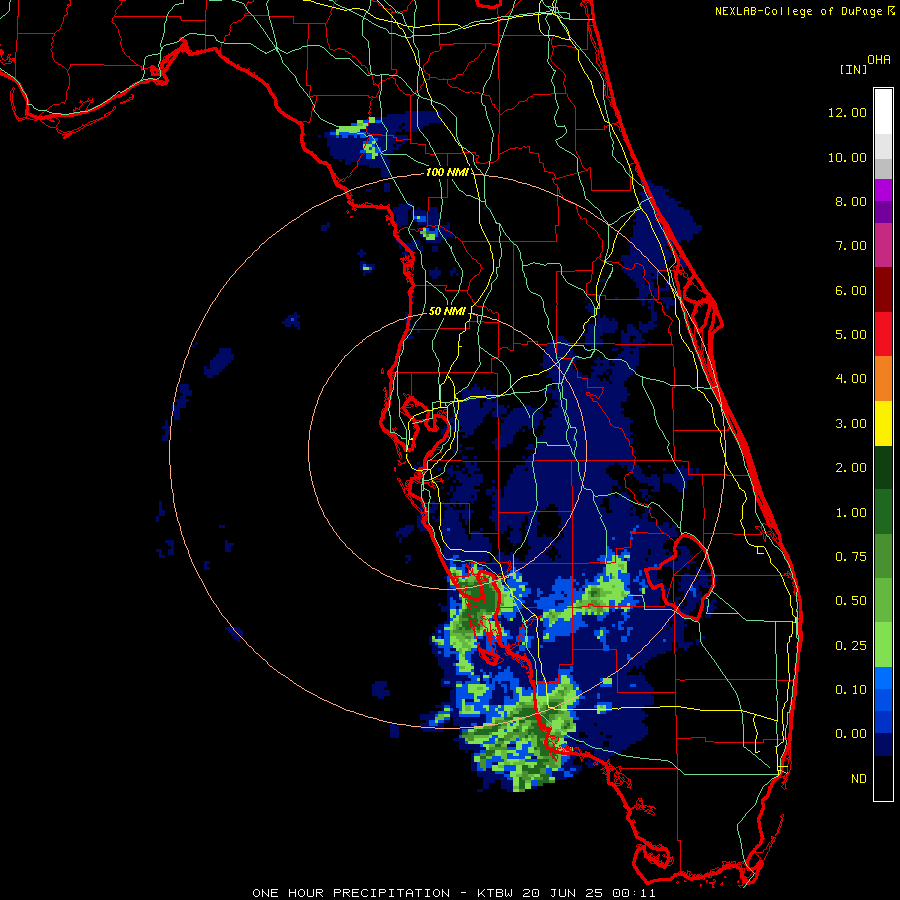Image resolution: width=900 pixels, height=900 pixels.
Task: Pick the white 12.00 color band
Action: pyautogui.click(x=883, y=111)
